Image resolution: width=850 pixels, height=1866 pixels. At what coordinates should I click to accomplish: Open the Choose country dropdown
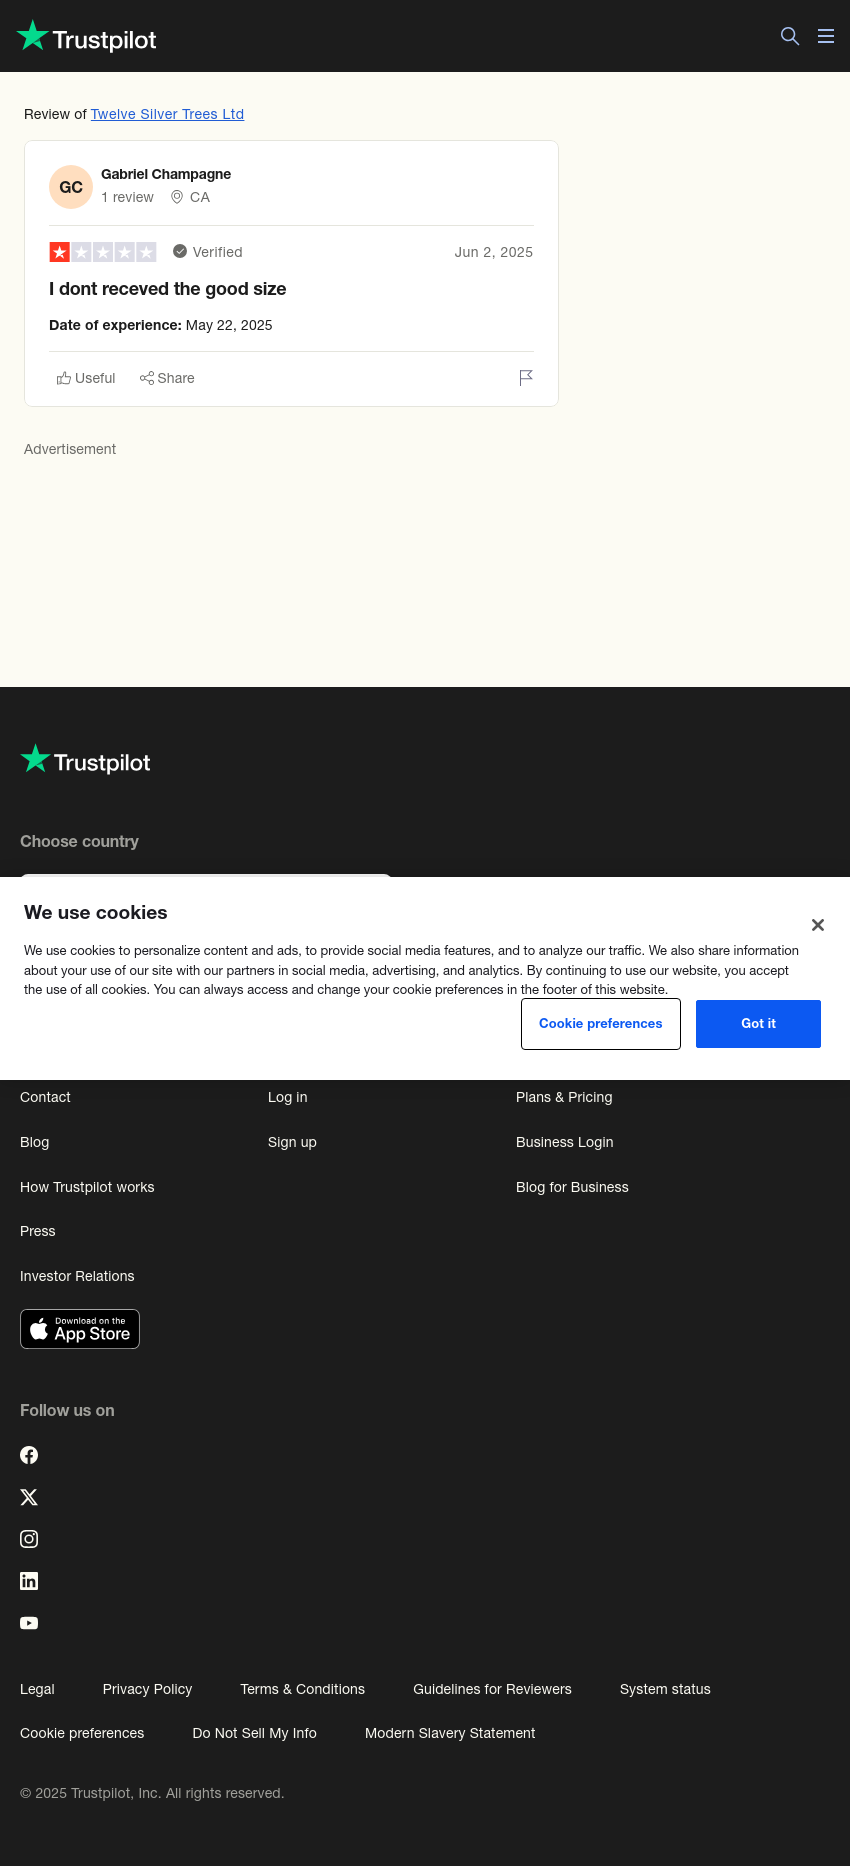(x=206, y=876)
